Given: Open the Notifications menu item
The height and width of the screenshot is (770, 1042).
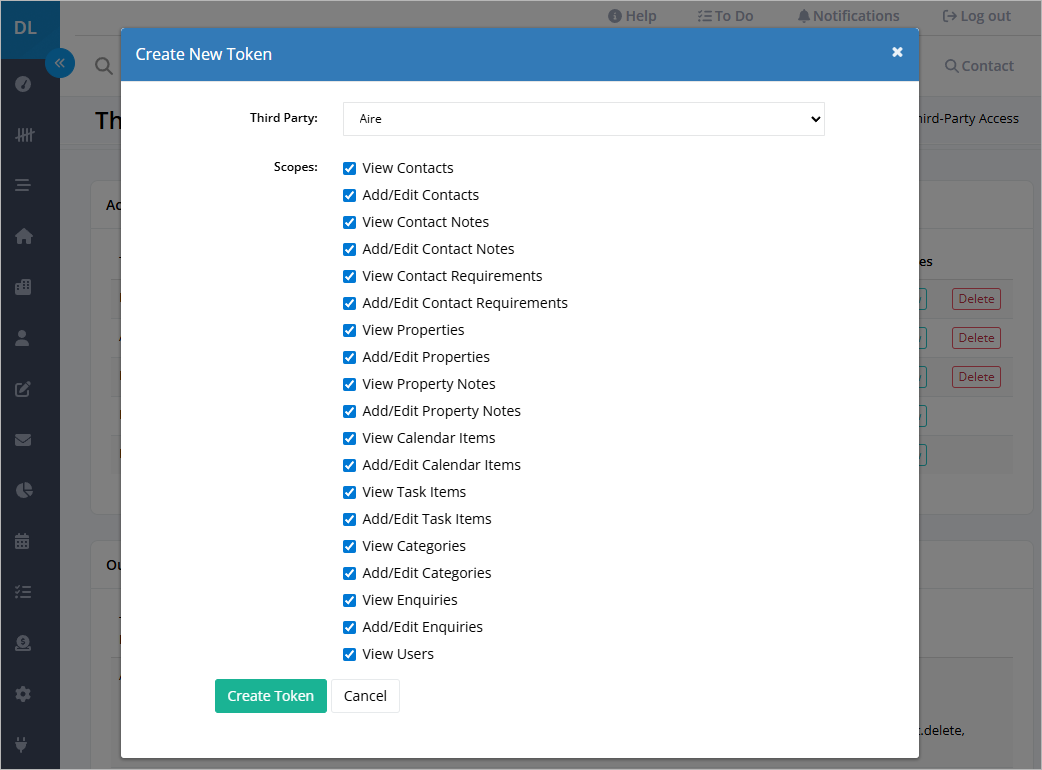Looking at the screenshot, I should [x=849, y=16].
